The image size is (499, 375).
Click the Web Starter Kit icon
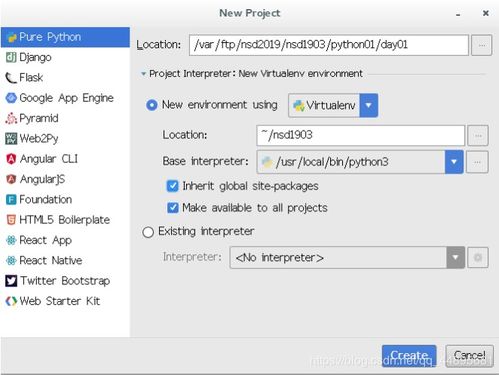point(11,301)
